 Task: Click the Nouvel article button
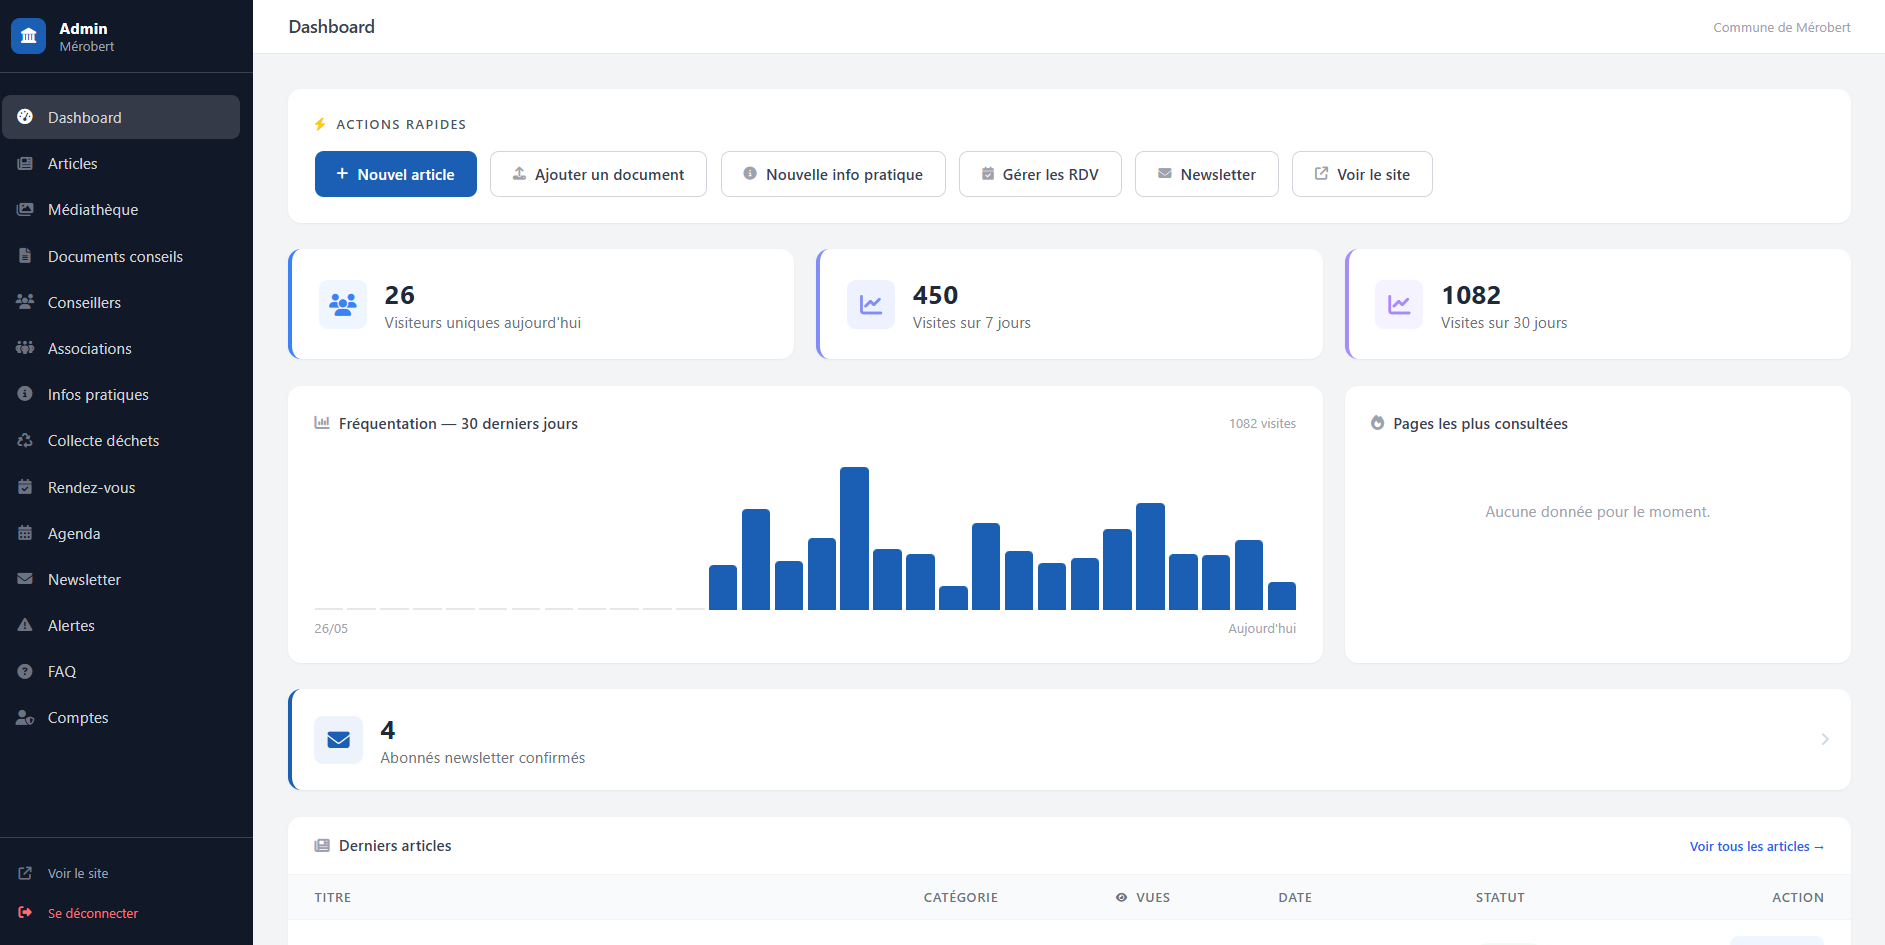pos(396,174)
